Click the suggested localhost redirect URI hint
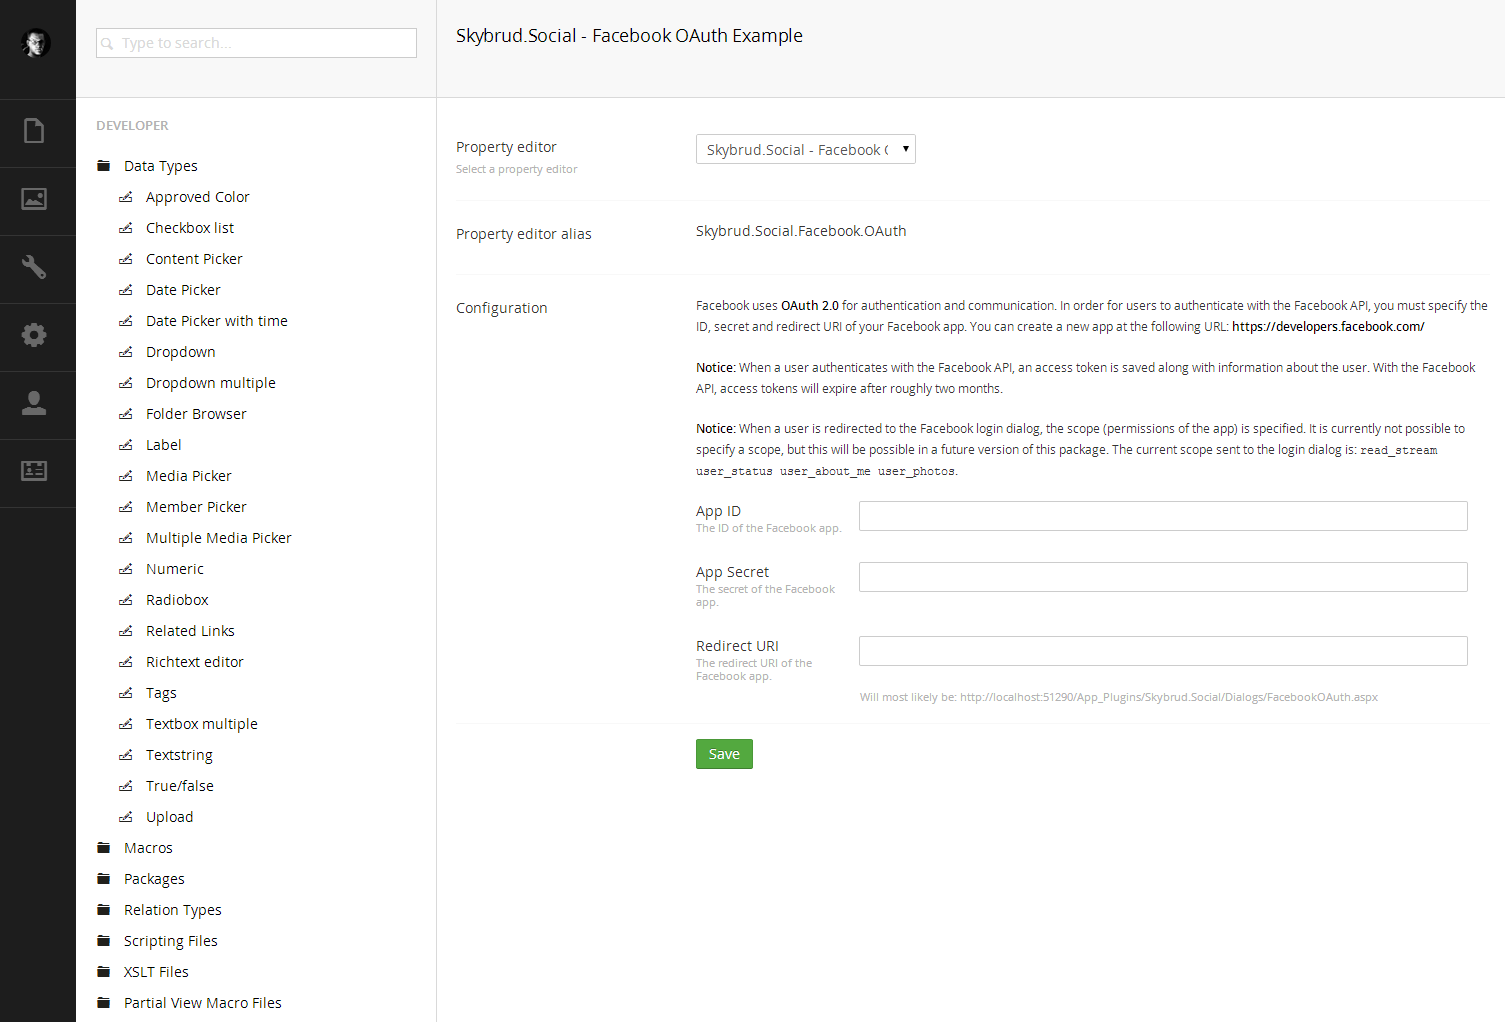The height and width of the screenshot is (1022, 1505). tap(1119, 697)
